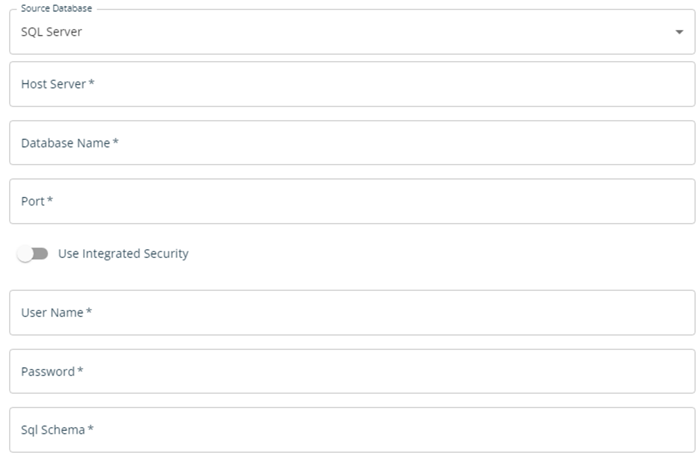Focus the Port input field

[352, 201]
